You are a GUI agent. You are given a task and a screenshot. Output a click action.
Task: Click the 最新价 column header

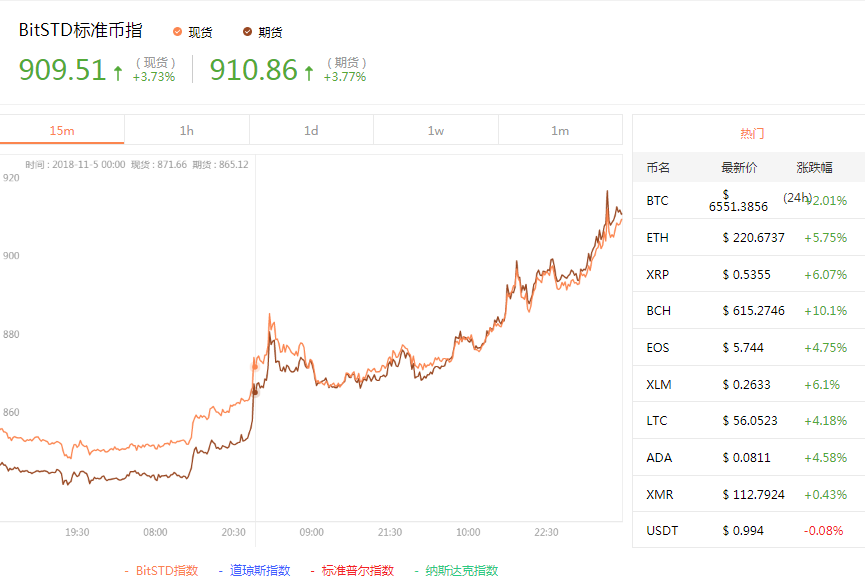coord(739,168)
